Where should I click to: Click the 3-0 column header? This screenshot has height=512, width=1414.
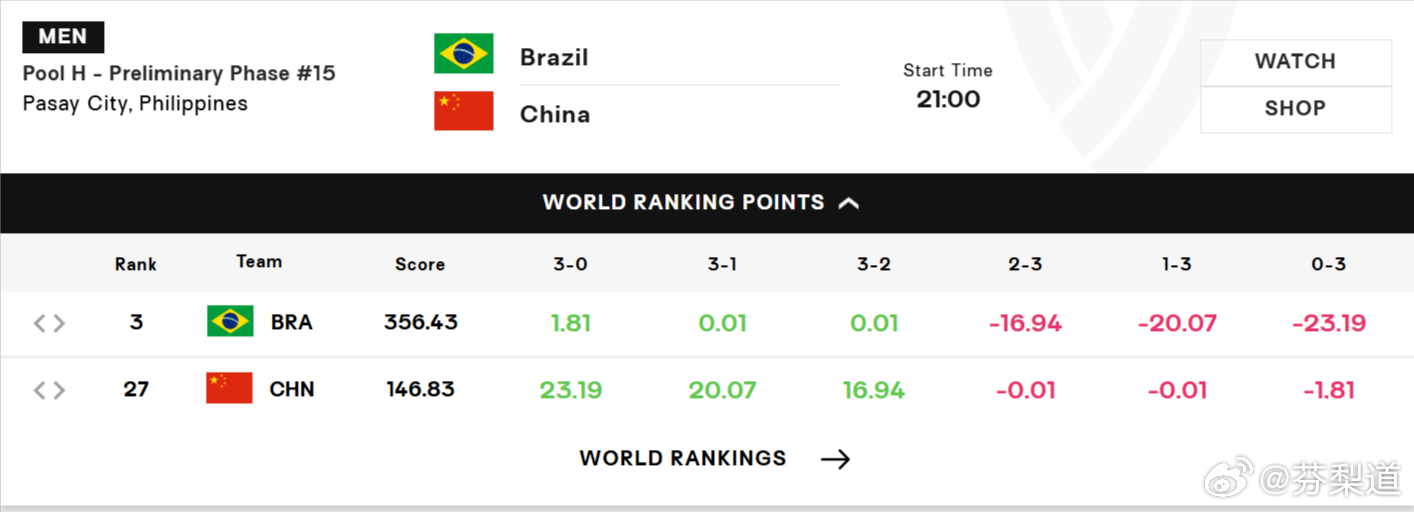click(x=571, y=264)
